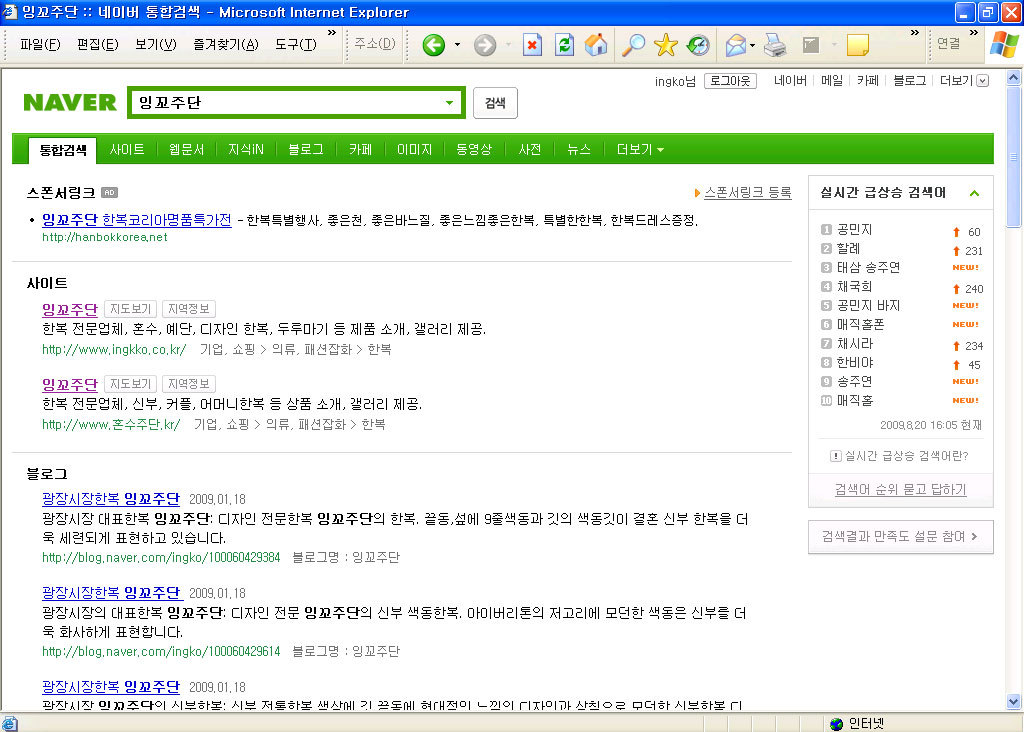Screen dimensions: 1024x732
Task: Open 검색어 순위 묻고 답하기 link
Action: [x=900, y=489]
